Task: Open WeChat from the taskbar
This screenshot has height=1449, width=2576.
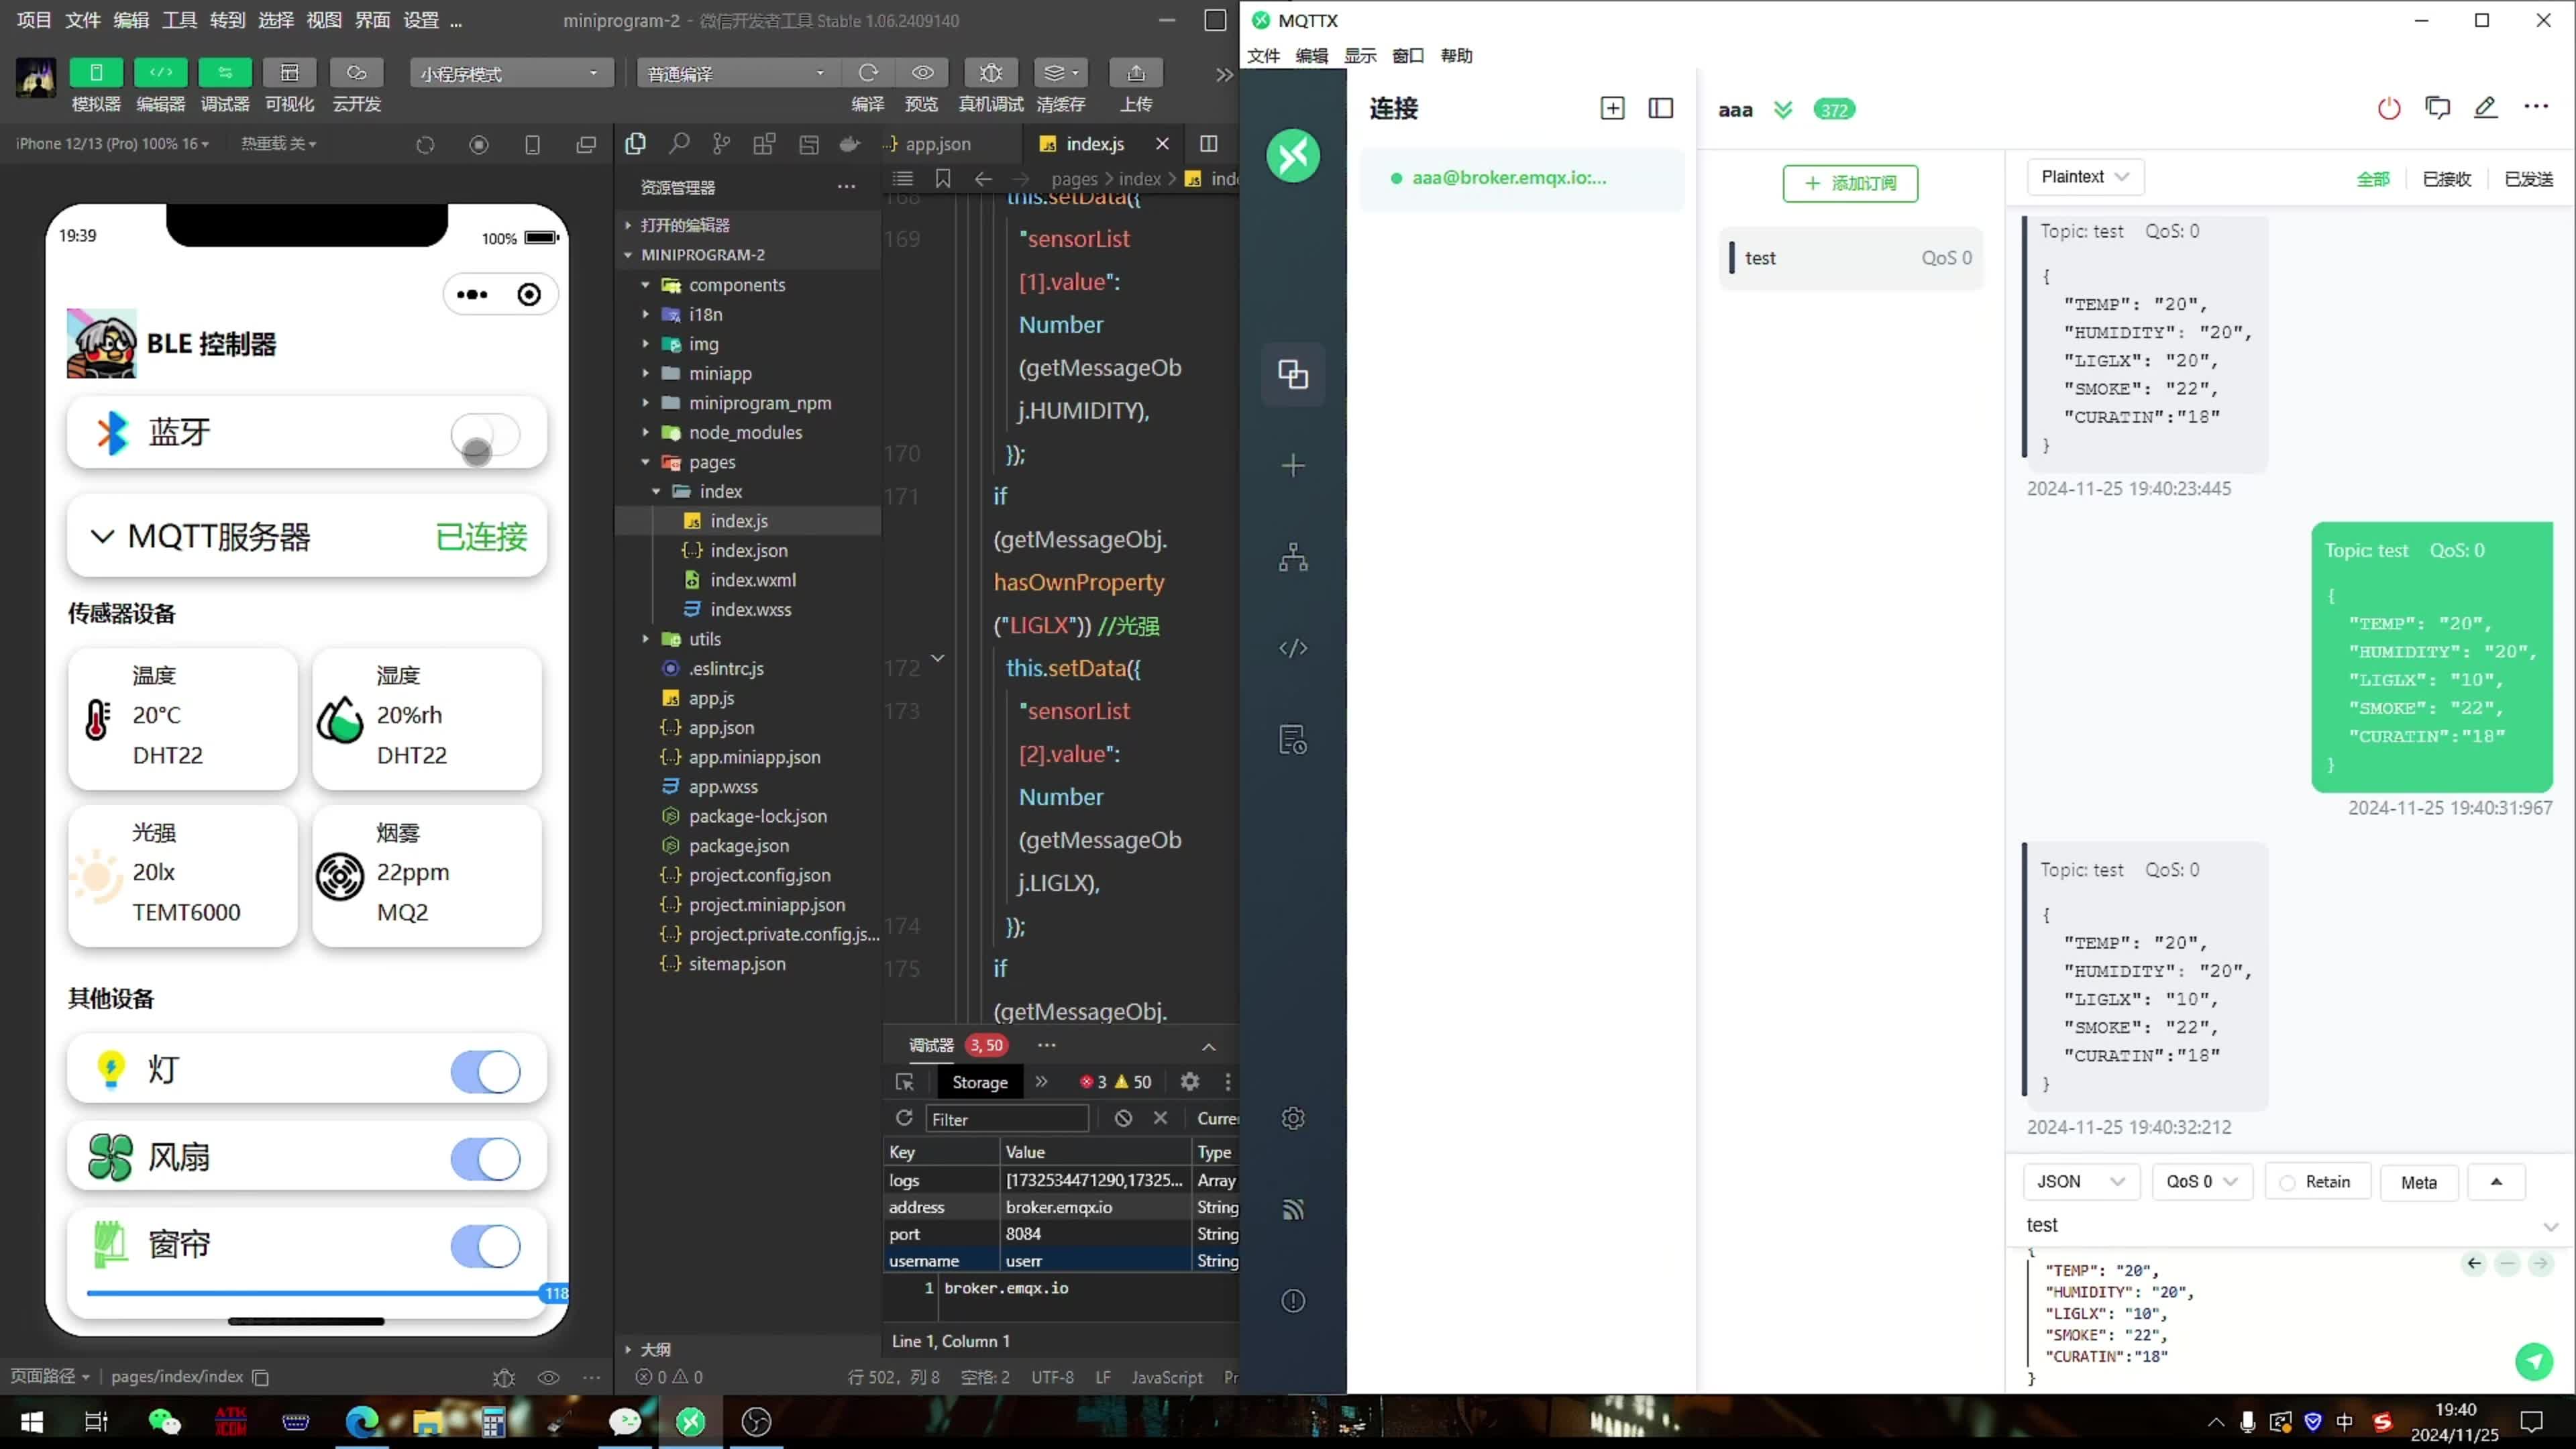Action: [164, 1421]
